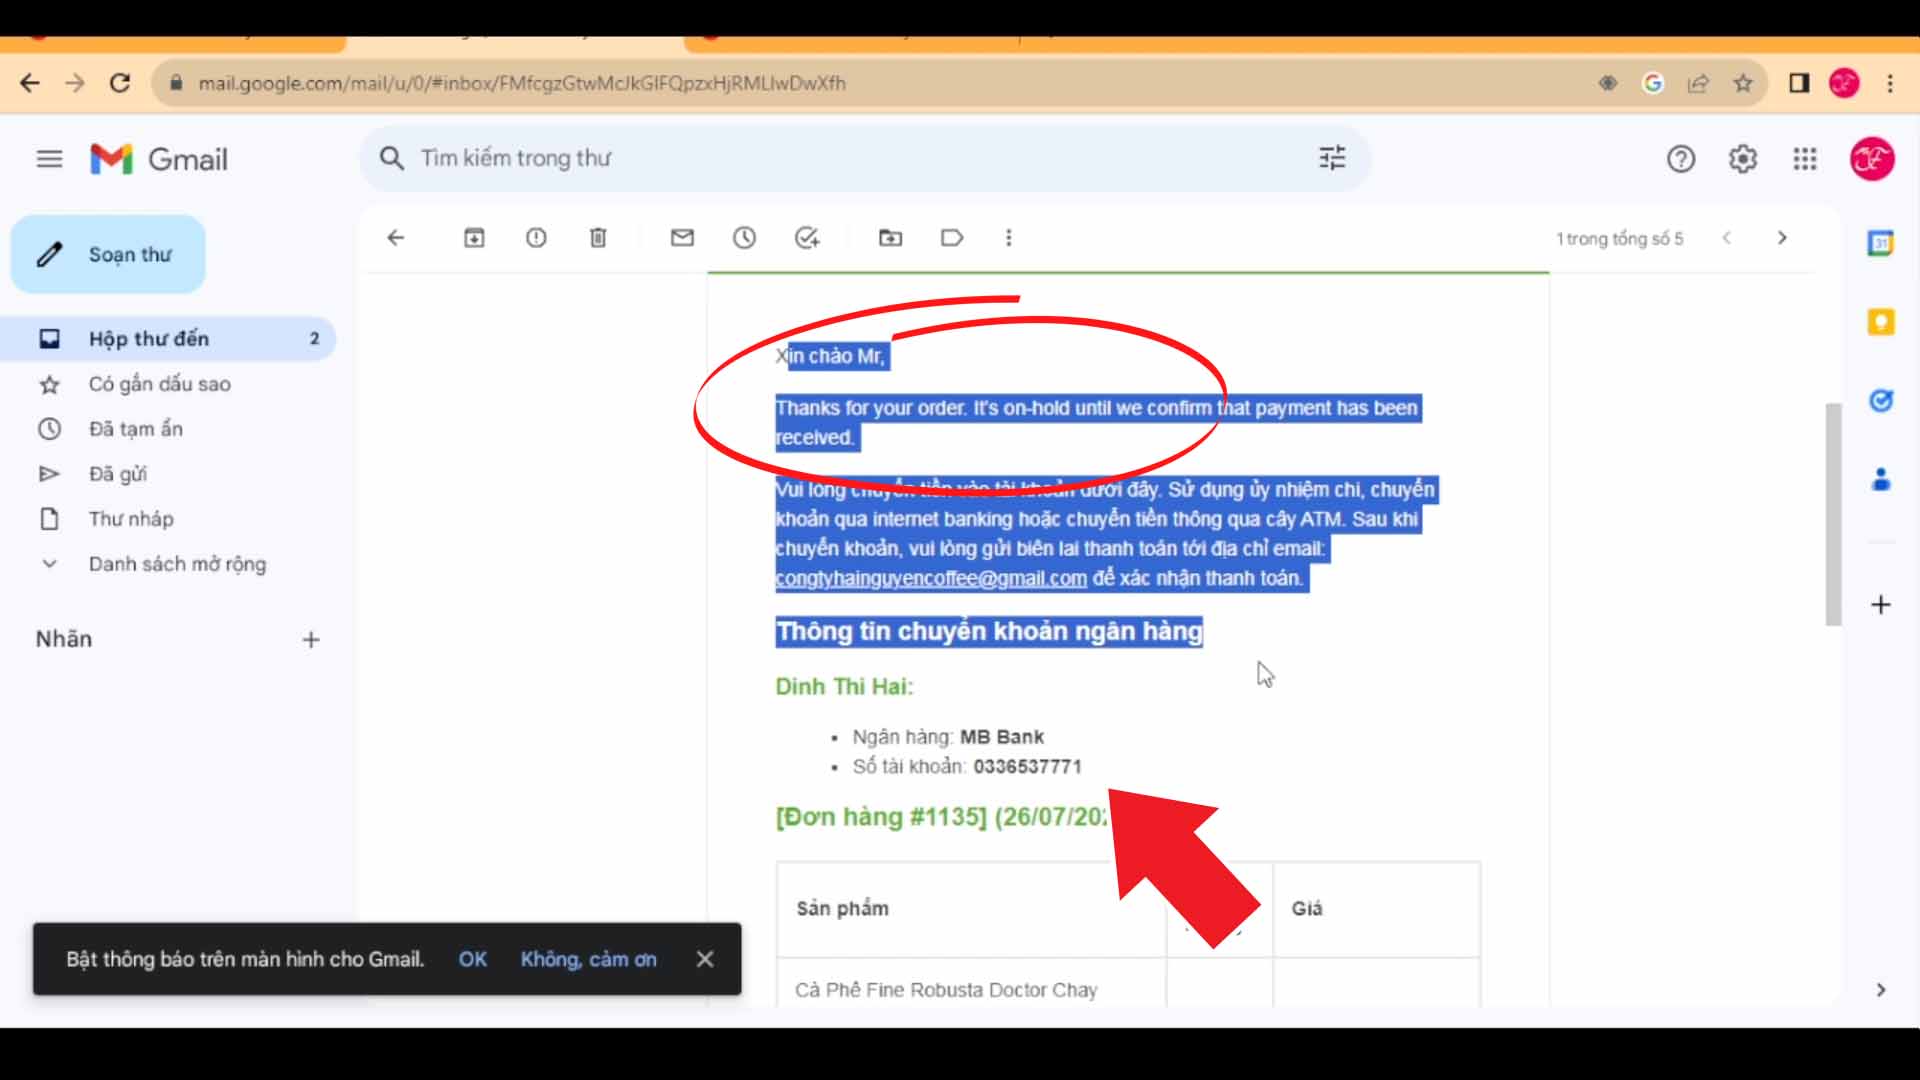Viewport: 1920px width, 1080px height.
Task: Open the Gmail main menu hamburger
Action: pos(49,159)
